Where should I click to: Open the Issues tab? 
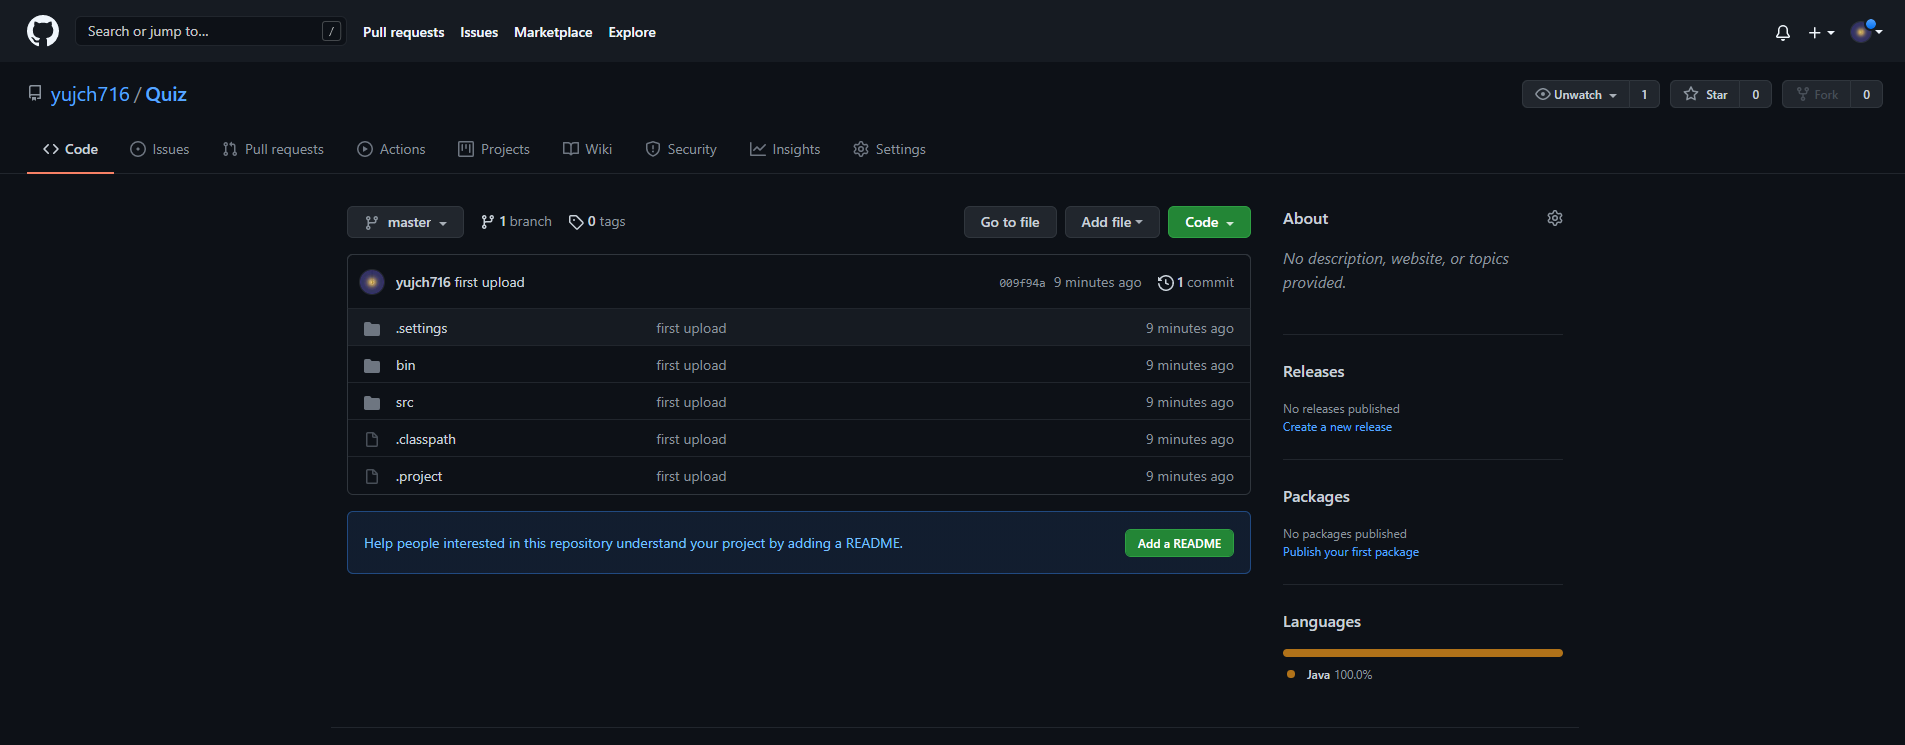click(x=159, y=149)
